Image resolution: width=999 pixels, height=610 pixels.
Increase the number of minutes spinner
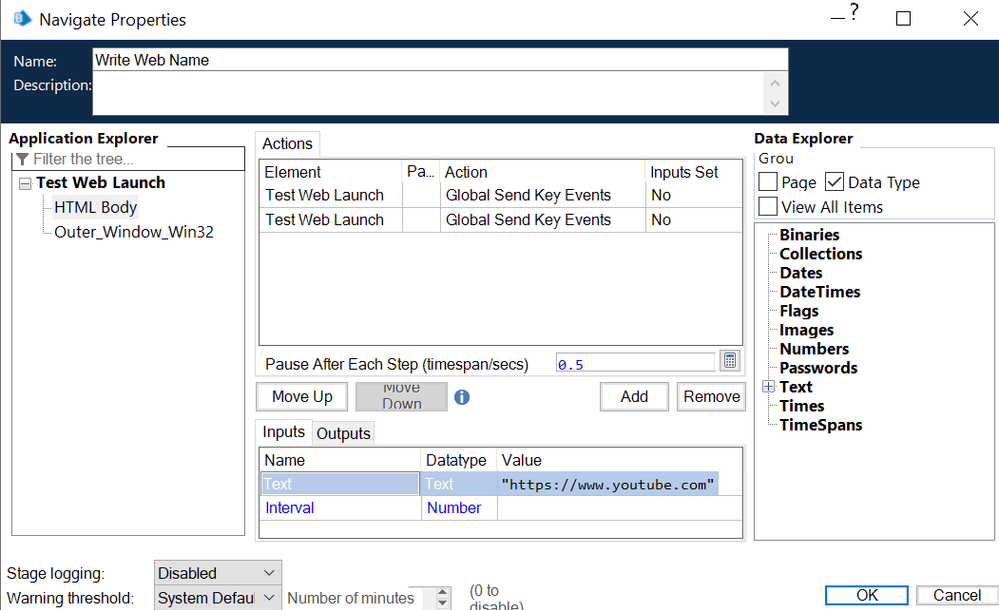tap(443, 593)
